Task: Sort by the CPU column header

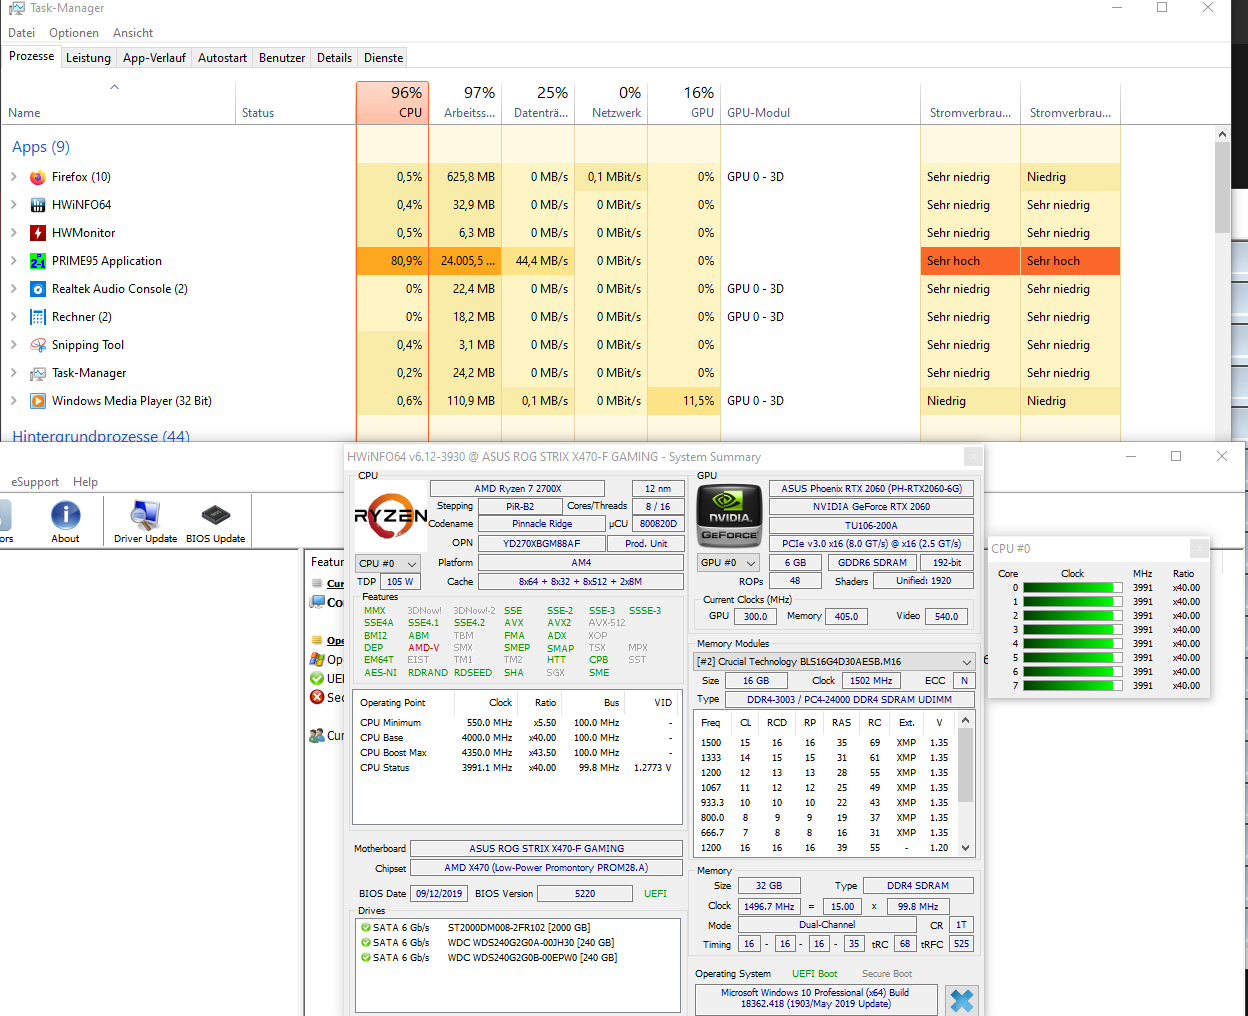Action: pyautogui.click(x=392, y=103)
